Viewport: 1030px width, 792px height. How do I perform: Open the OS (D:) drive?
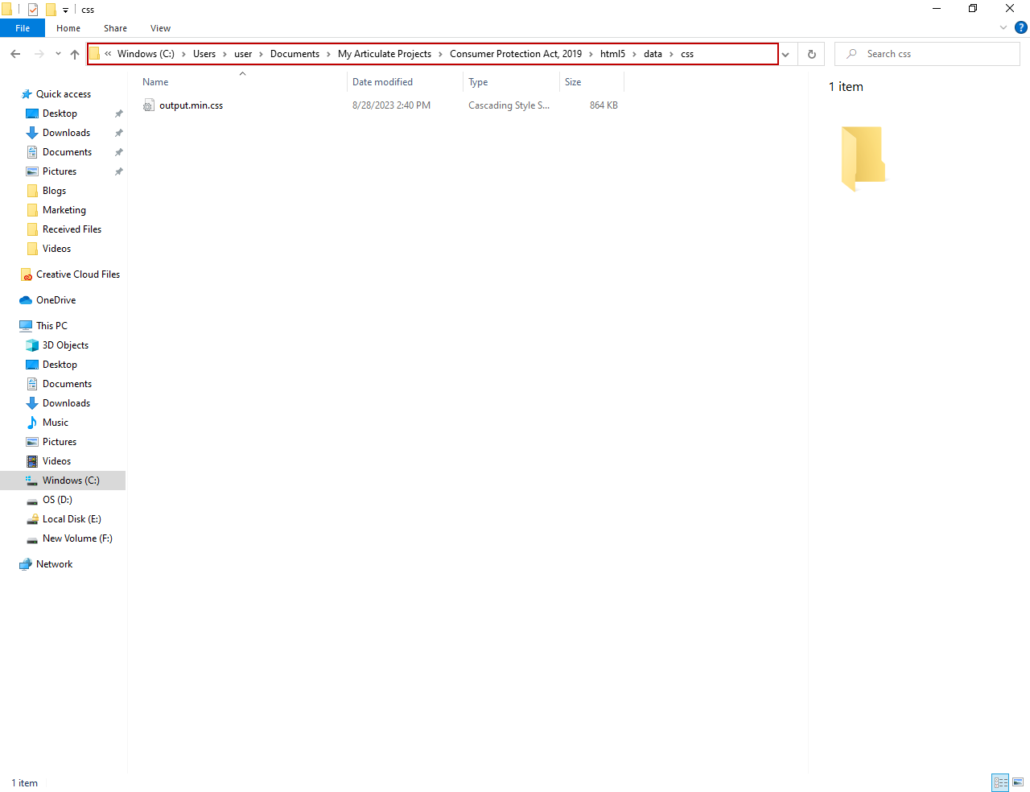coord(57,500)
